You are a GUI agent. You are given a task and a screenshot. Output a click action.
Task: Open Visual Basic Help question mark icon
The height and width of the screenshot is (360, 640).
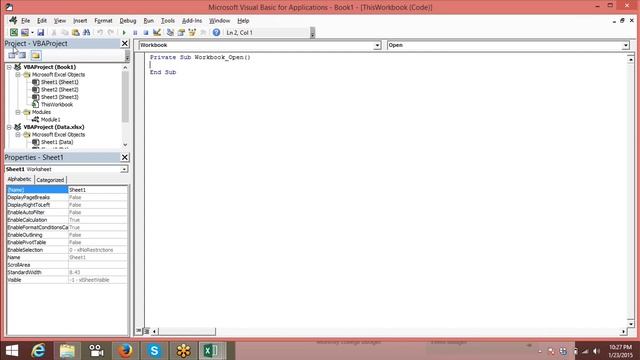click(x=216, y=32)
